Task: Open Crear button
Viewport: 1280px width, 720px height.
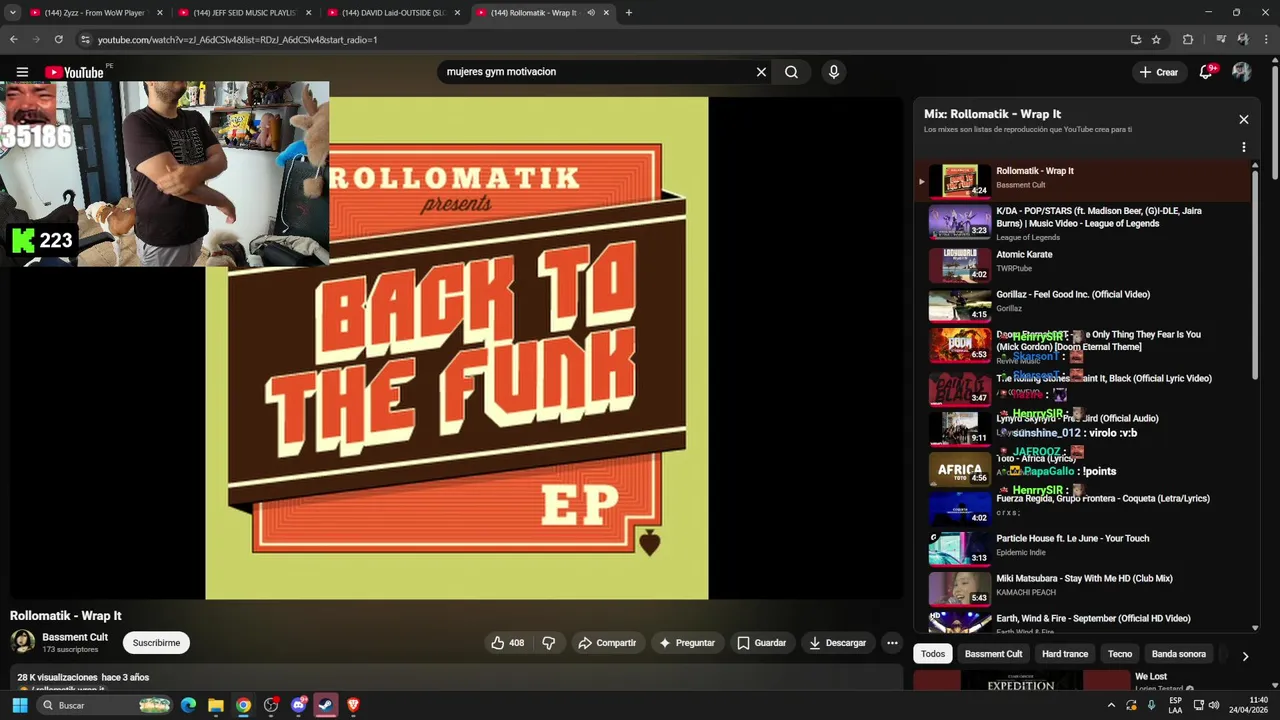Action: [x=1158, y=72]
